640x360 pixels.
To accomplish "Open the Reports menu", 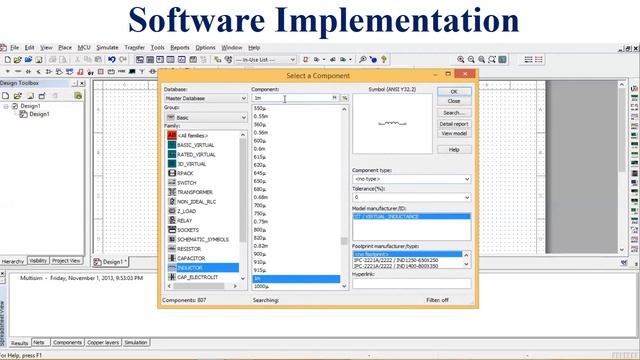I will point(180,48).
